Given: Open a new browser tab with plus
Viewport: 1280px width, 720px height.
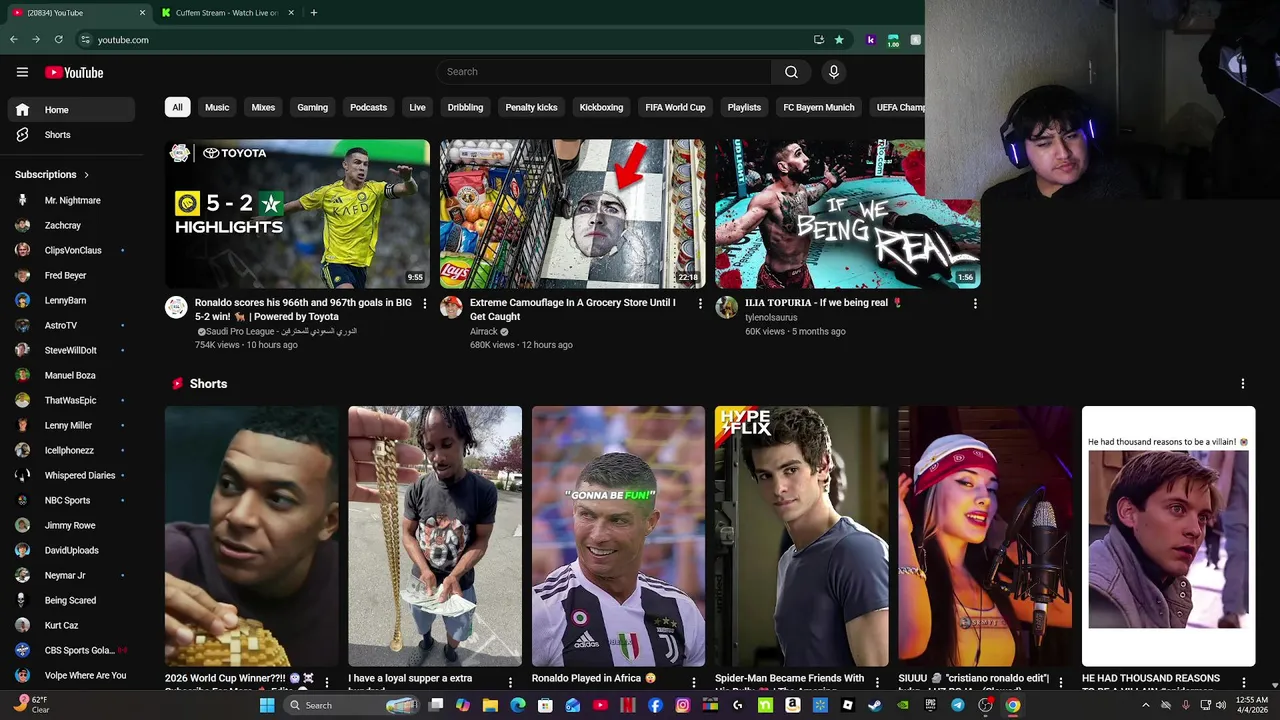Looking at the screenshot, I should (313, 13).
